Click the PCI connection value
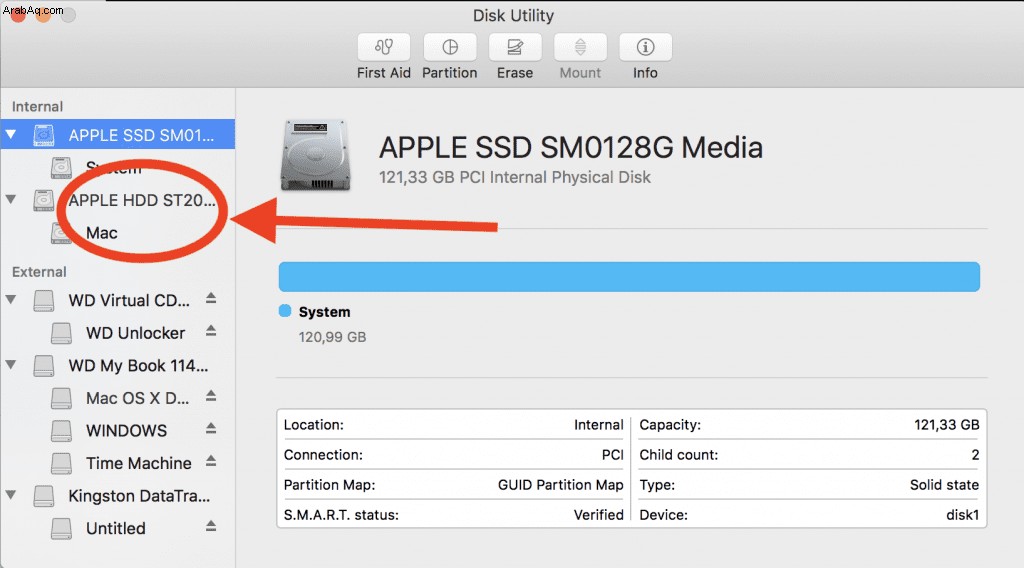 coord(613,455)
